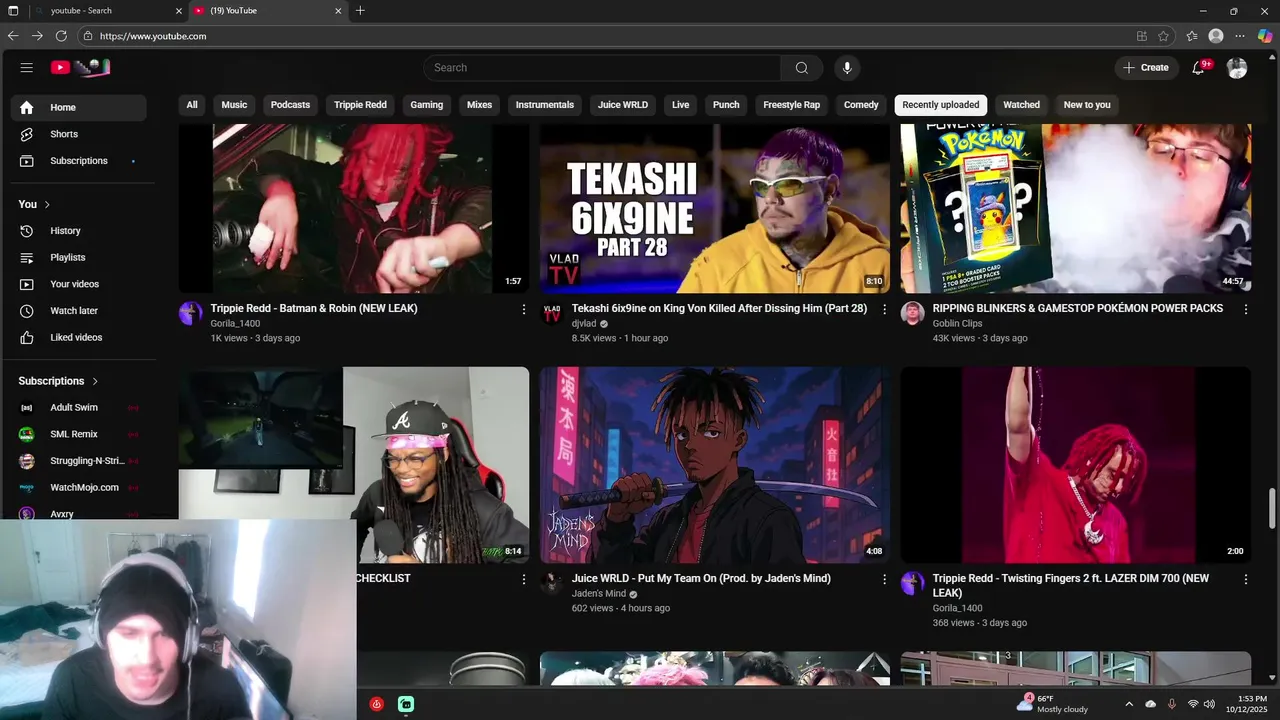Expand the Subscriptions section chevron
1280x720 pixels.
point(95,381)
